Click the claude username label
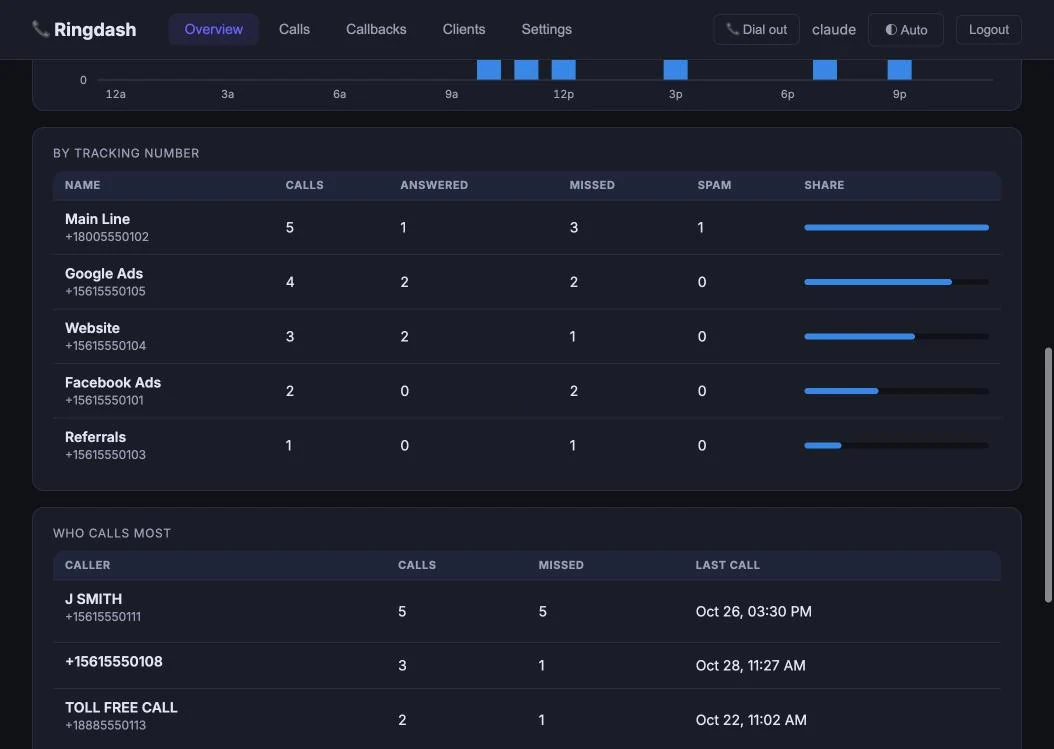The width and height of the screenshot is (1054, 749). pos(834,30)
